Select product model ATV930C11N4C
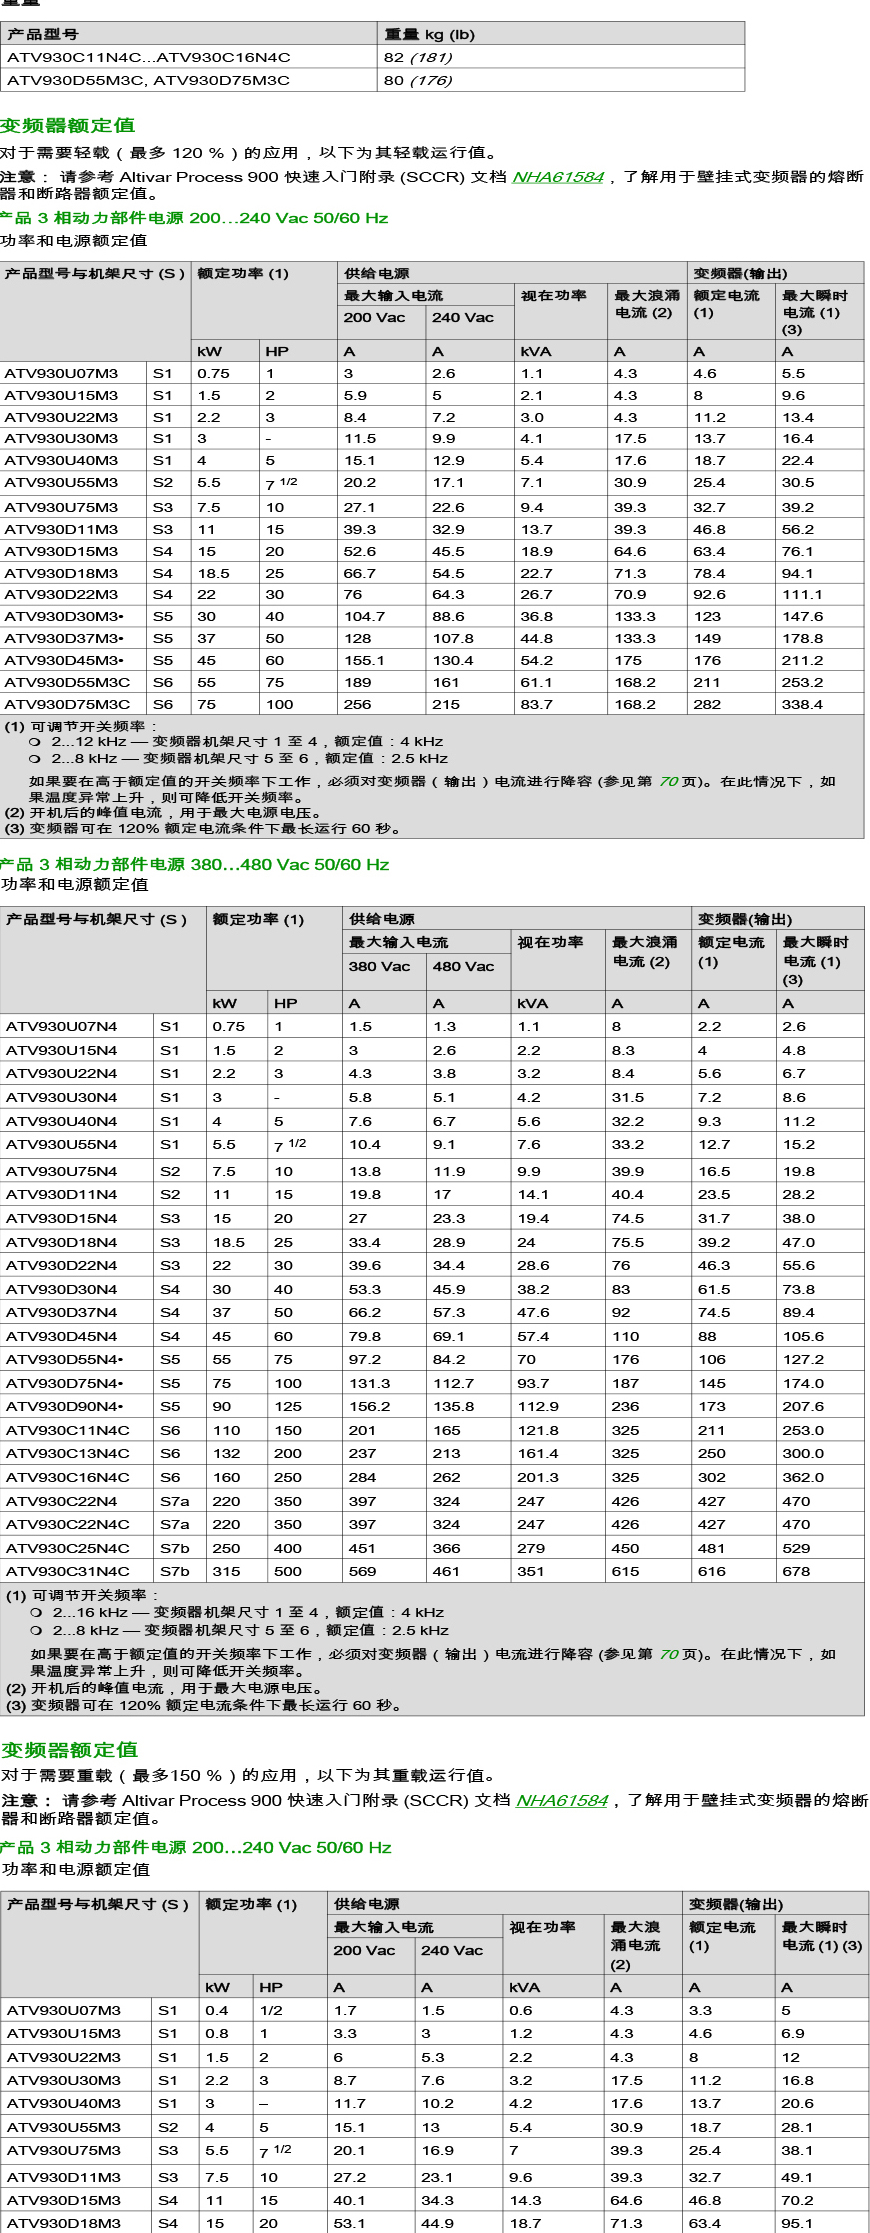The width and height of the screenshot is (870, 2233). (68, 1430)
